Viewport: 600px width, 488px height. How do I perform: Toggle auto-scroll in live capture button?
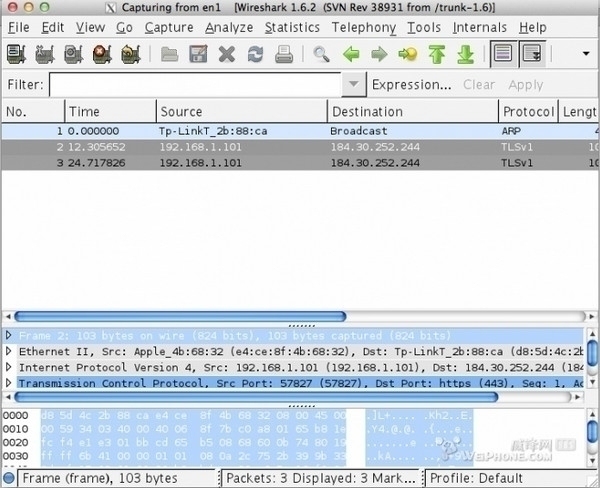[532, 53]
